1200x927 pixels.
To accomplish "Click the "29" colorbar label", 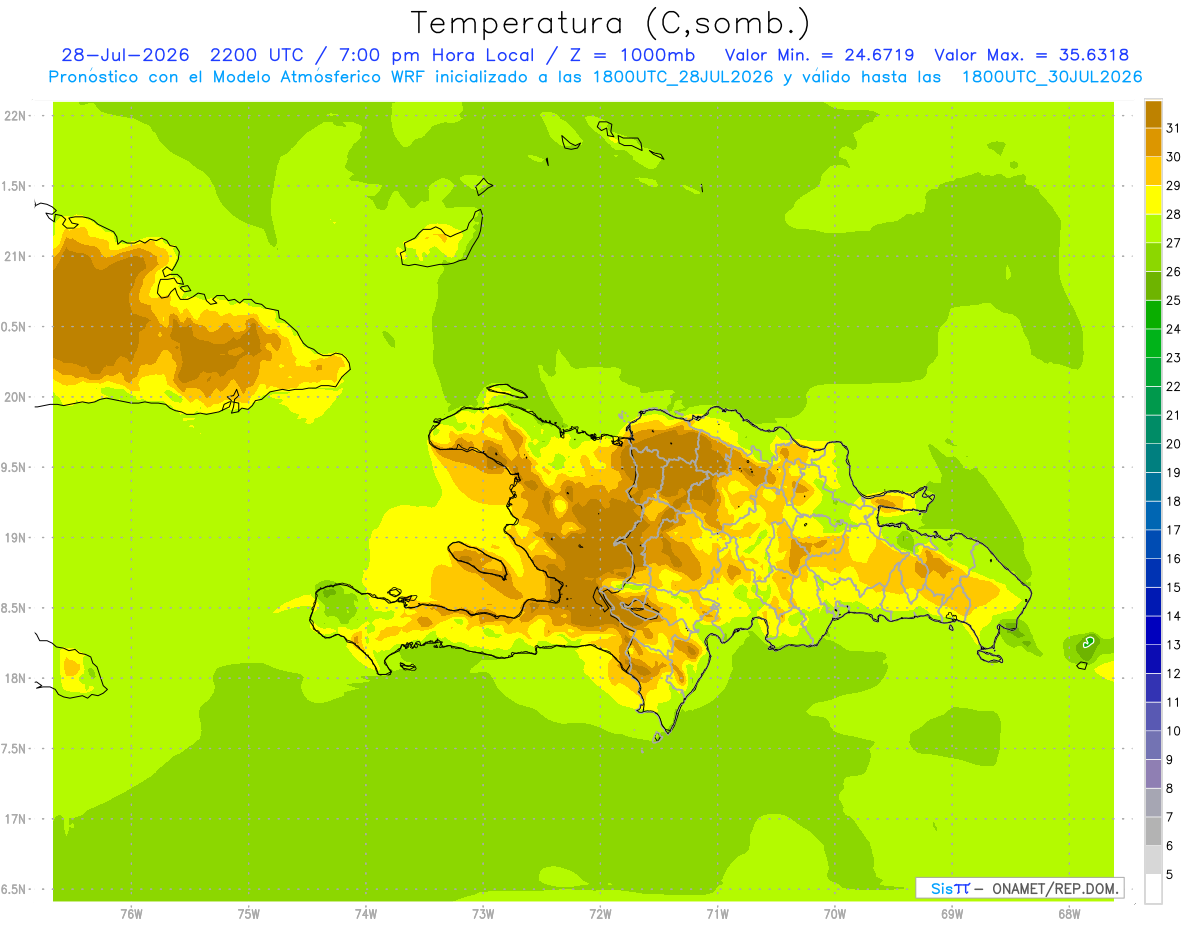I will point(1173,185).
